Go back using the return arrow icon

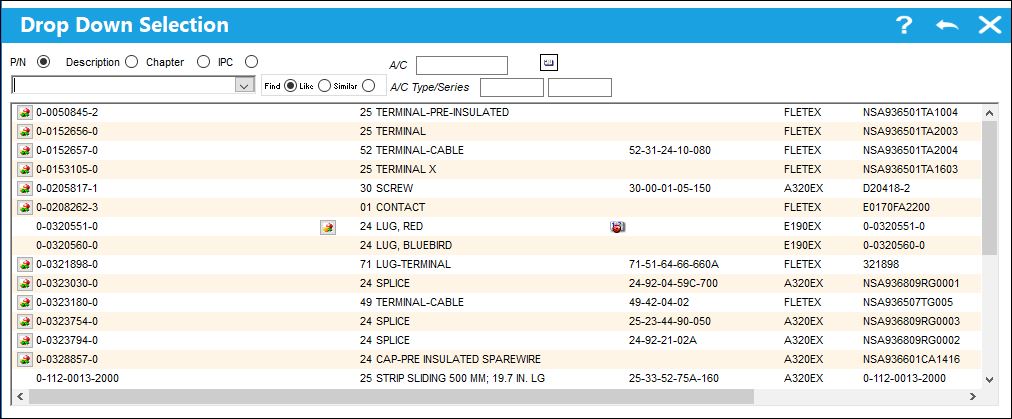pyautogui.click(x=947, y=25)
